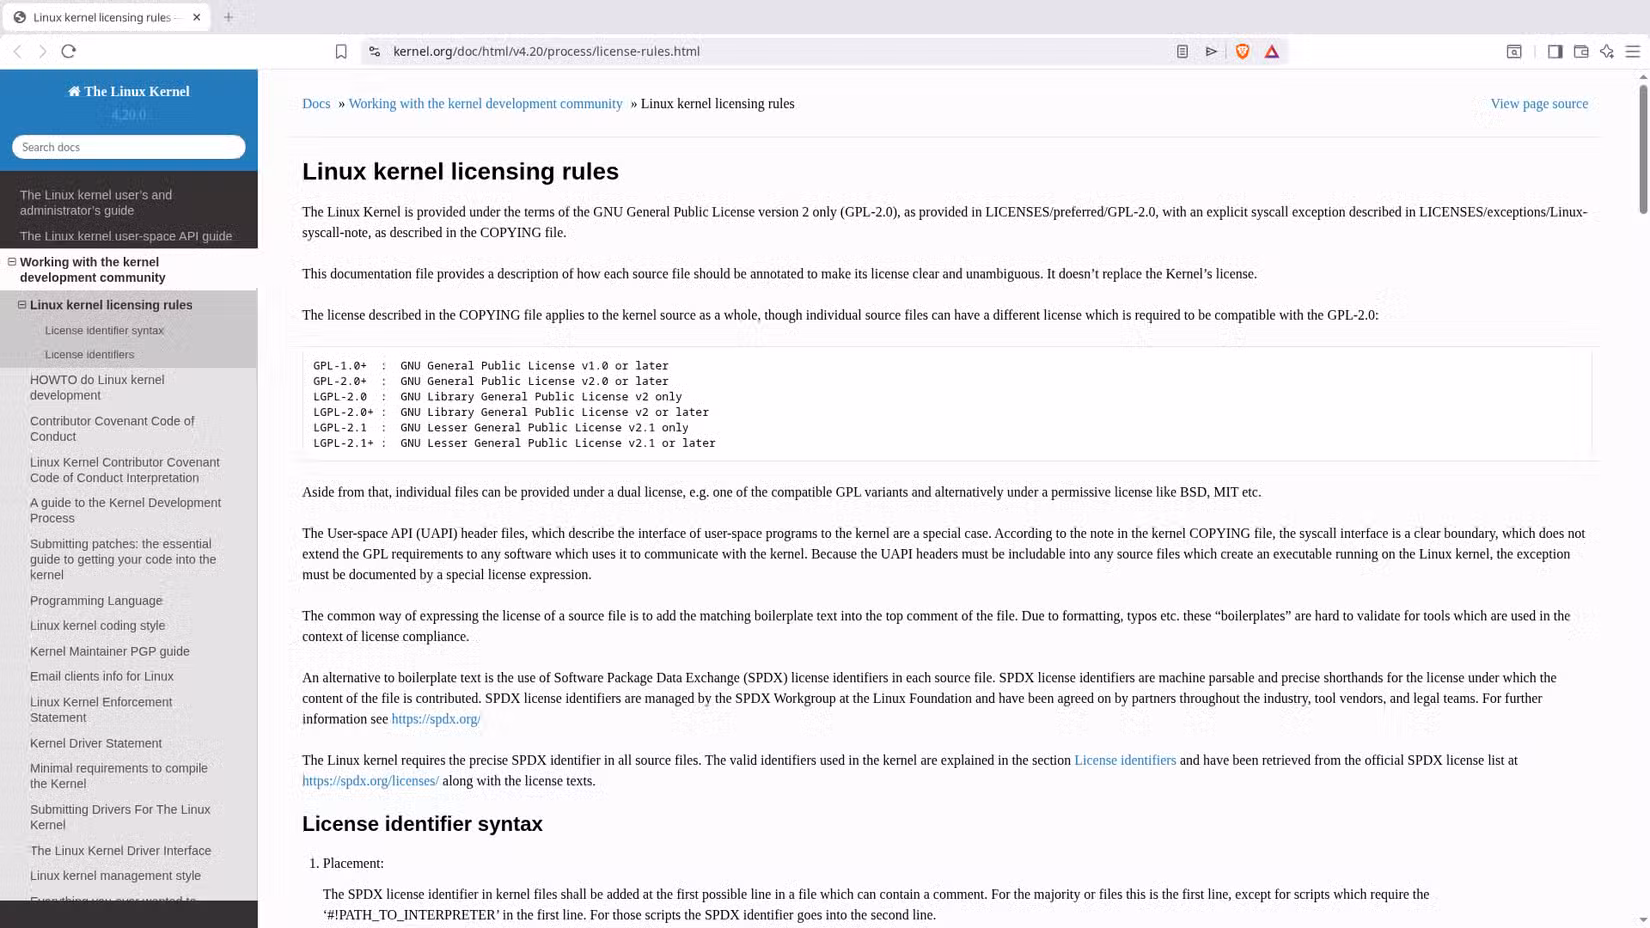Open a new tab with the plus button
Image resolution: width=1650 pixels, height=928 pixels.
point(228,17)
